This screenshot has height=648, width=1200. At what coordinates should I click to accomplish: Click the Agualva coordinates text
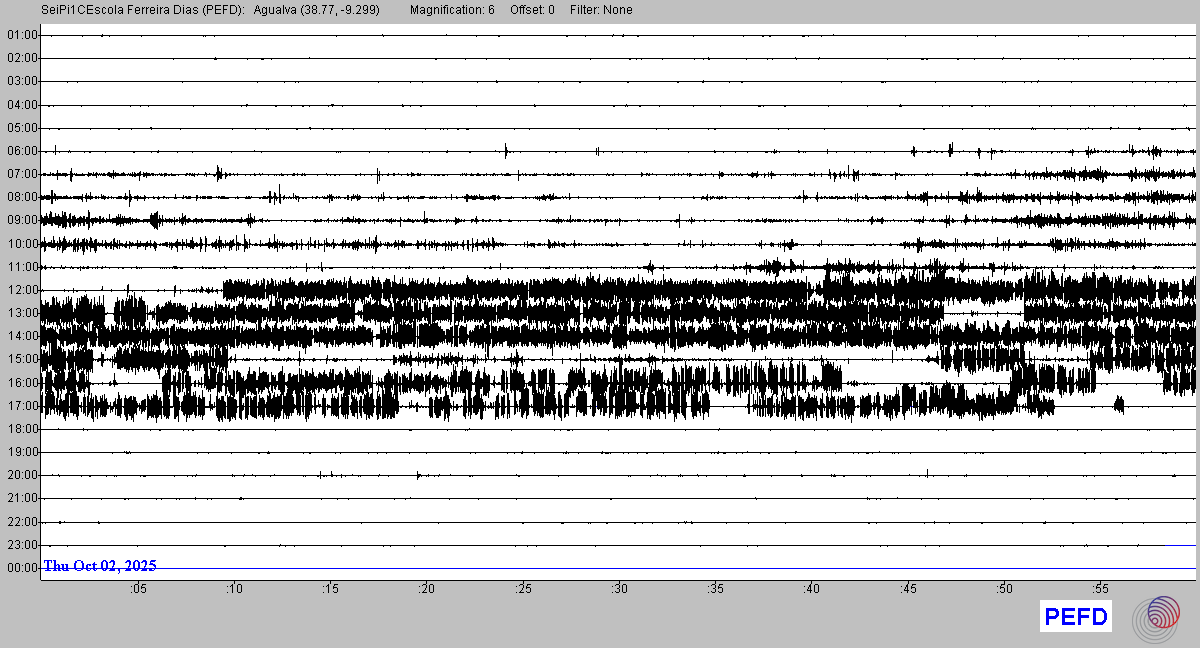[317, 10]
